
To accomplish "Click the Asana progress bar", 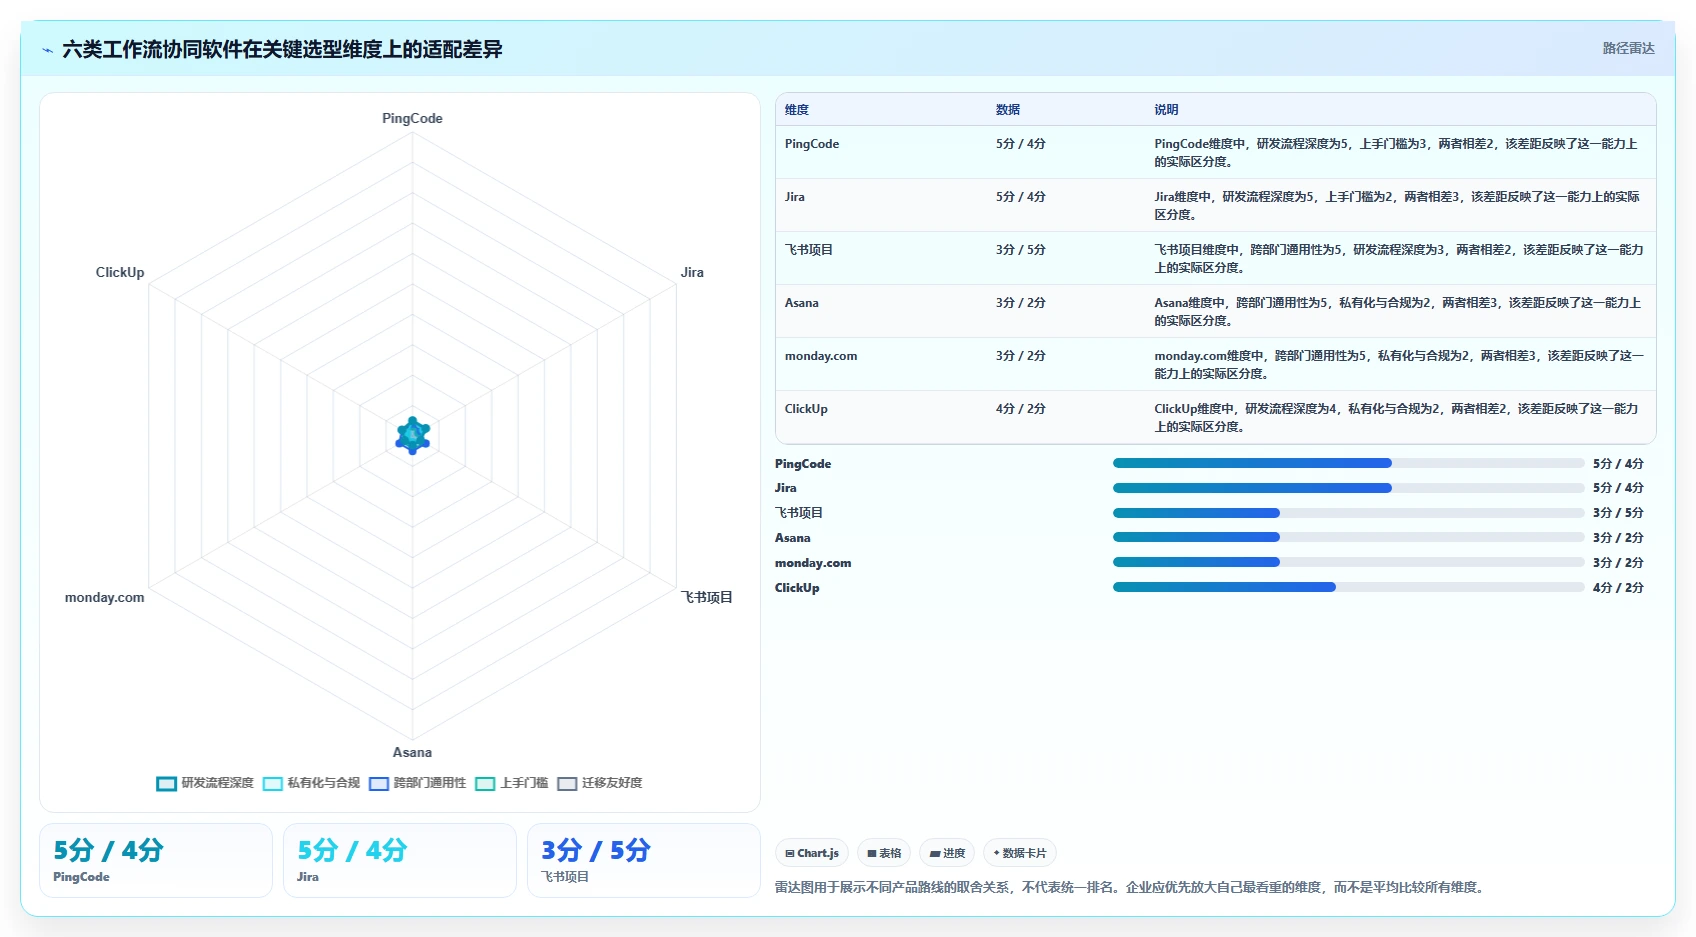I will click(1348, 537).
